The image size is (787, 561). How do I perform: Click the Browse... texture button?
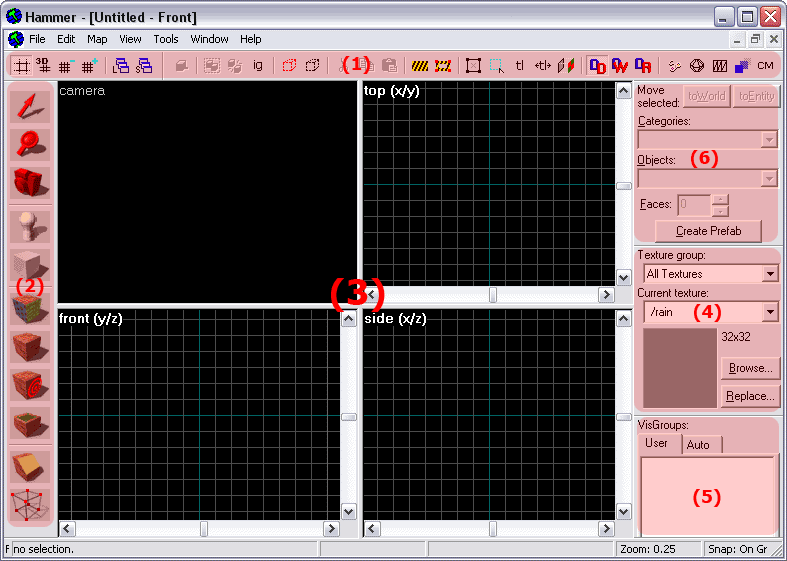click(x=748, y=368)
